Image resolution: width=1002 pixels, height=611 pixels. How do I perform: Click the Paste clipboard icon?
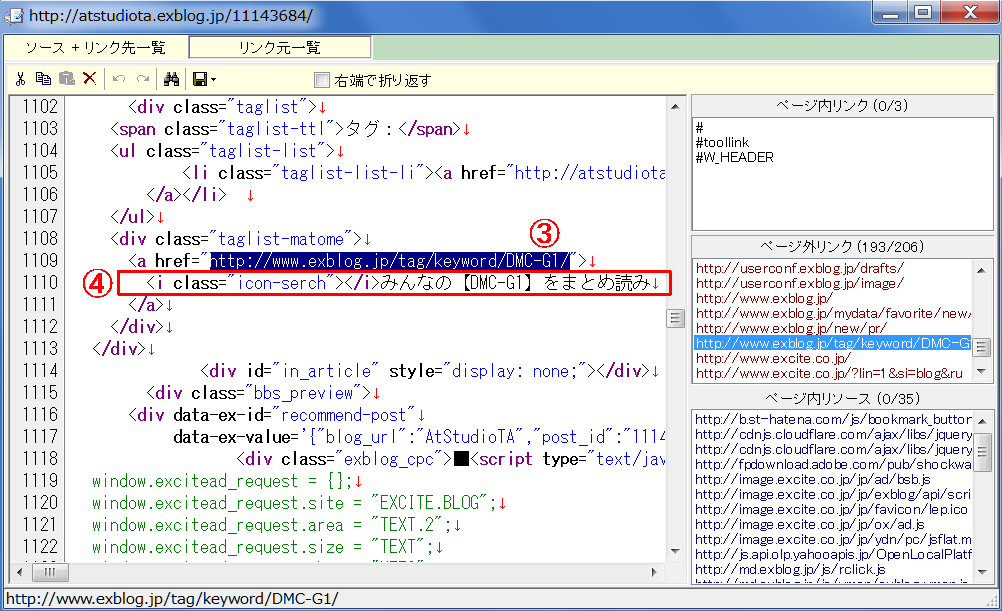[67, 79]
